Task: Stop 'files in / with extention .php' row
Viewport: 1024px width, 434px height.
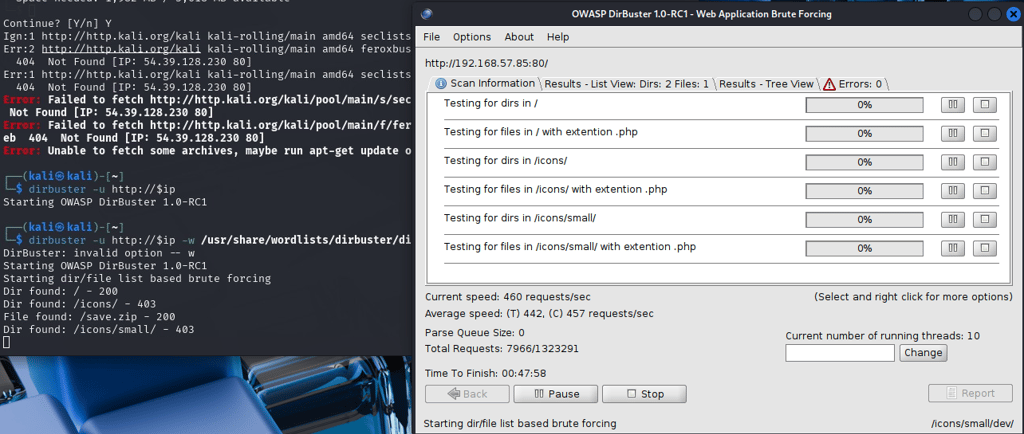Action: pos(985,133)
